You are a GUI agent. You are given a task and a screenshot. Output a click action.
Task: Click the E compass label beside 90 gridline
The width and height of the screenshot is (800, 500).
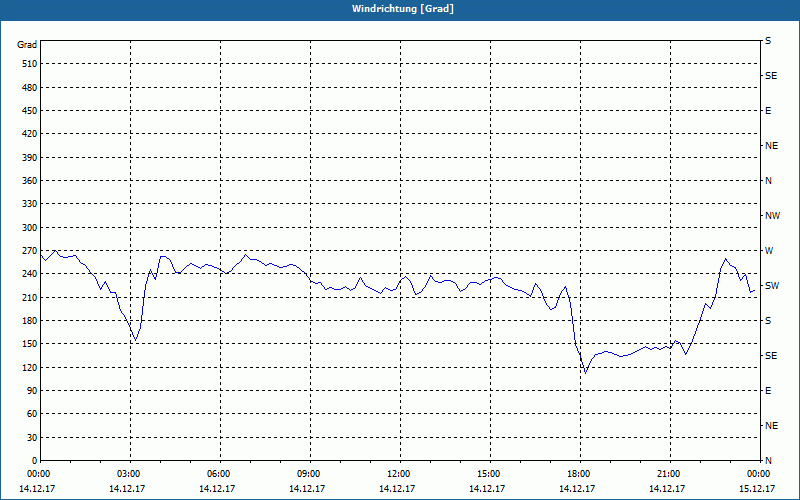[x=768, y=390]
